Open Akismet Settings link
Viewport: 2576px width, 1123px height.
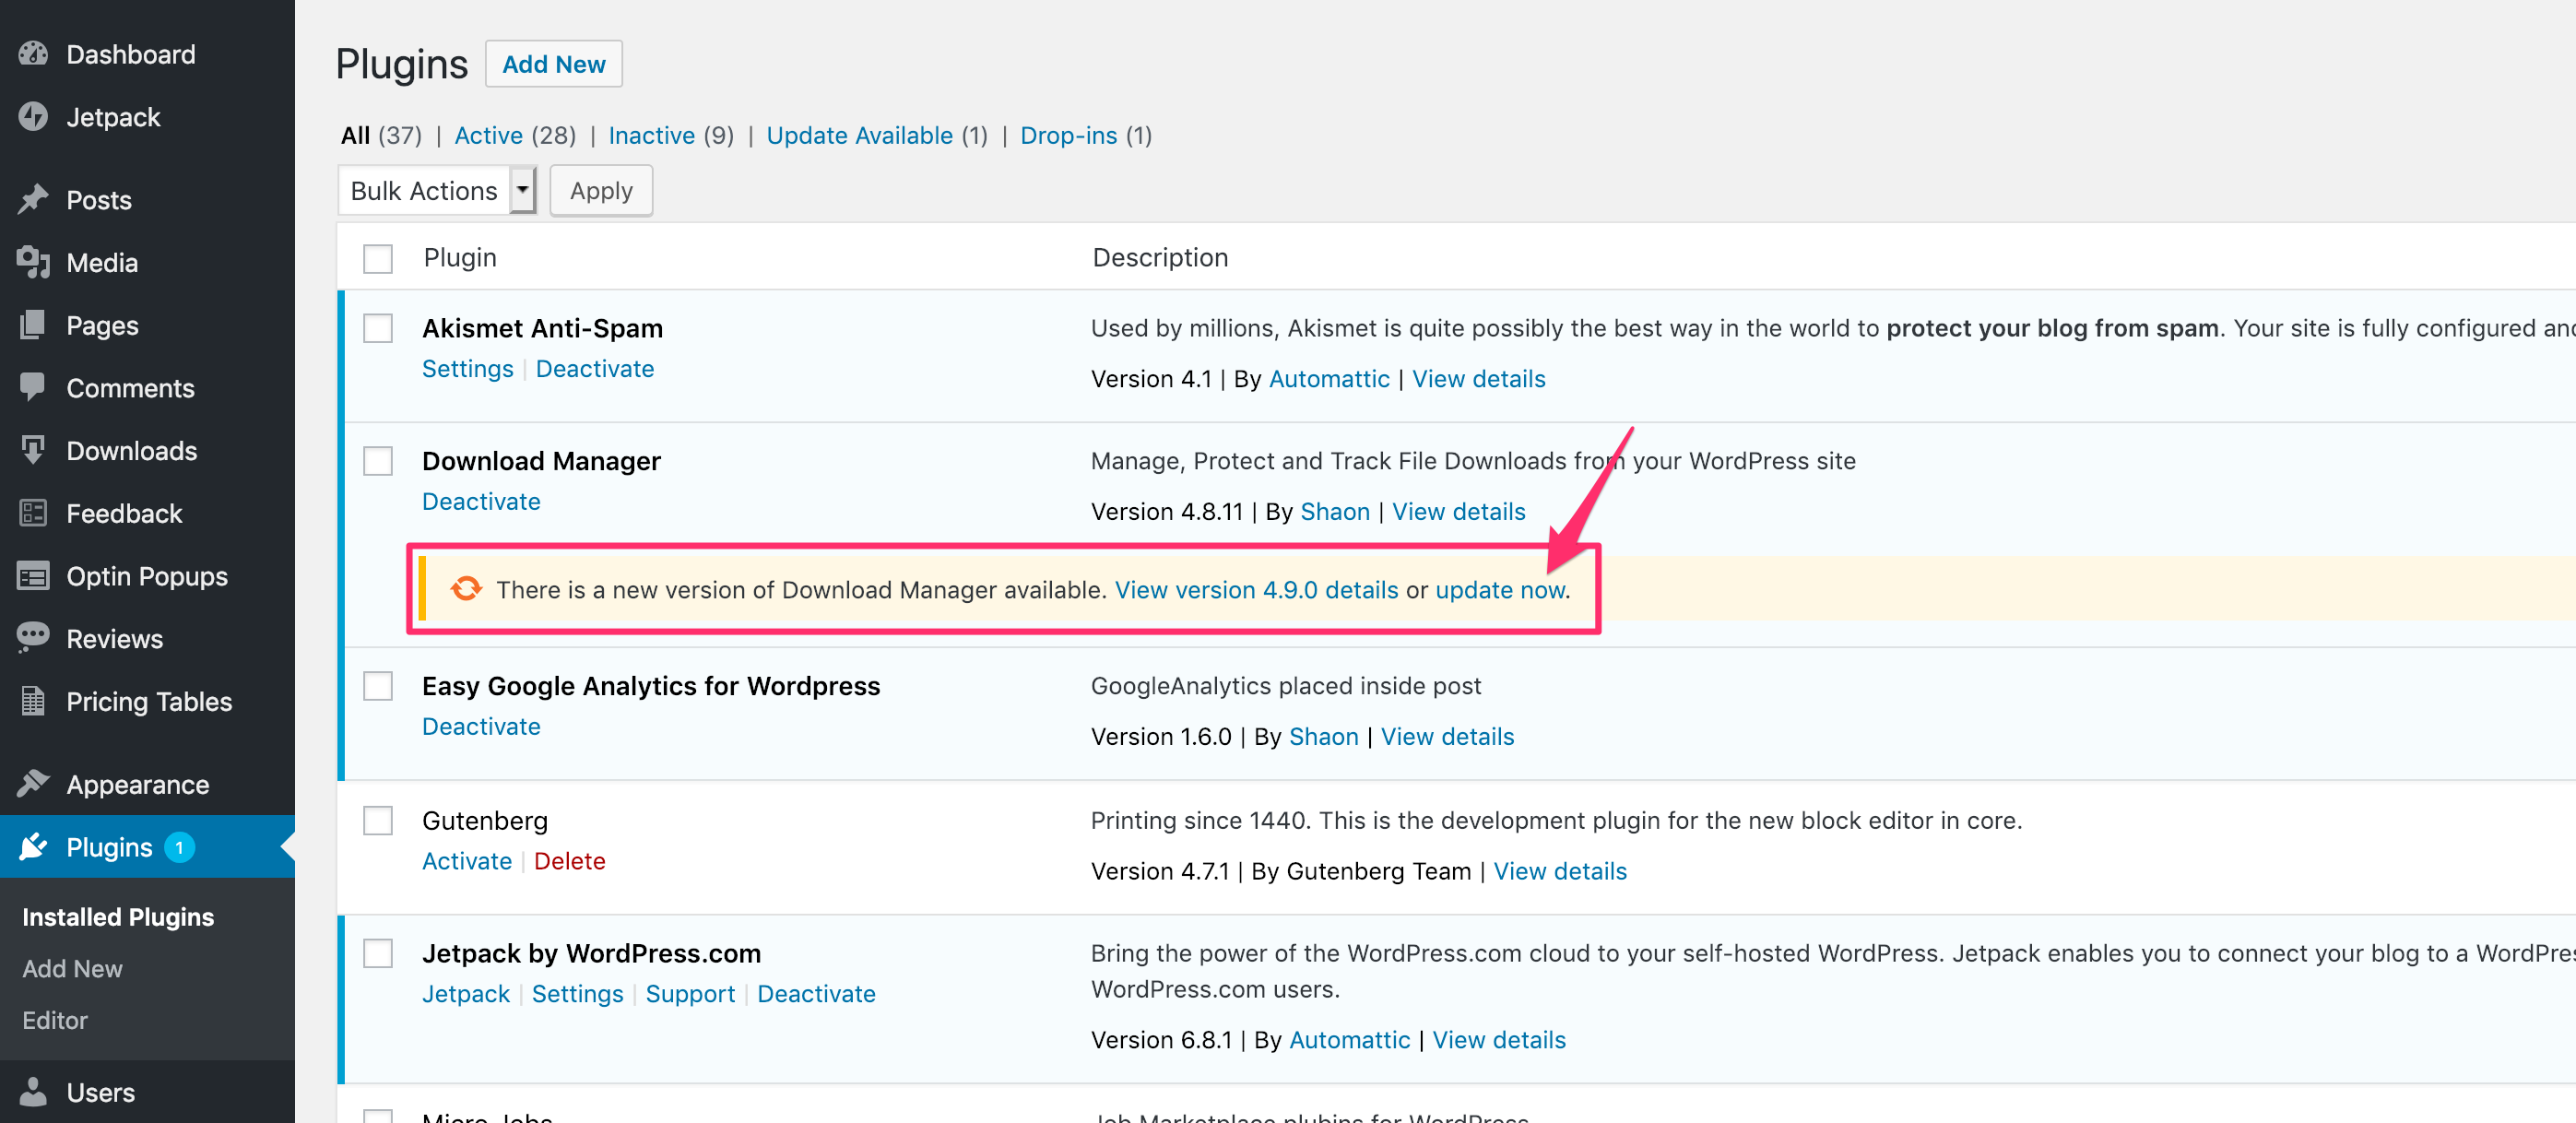(467, 368)
